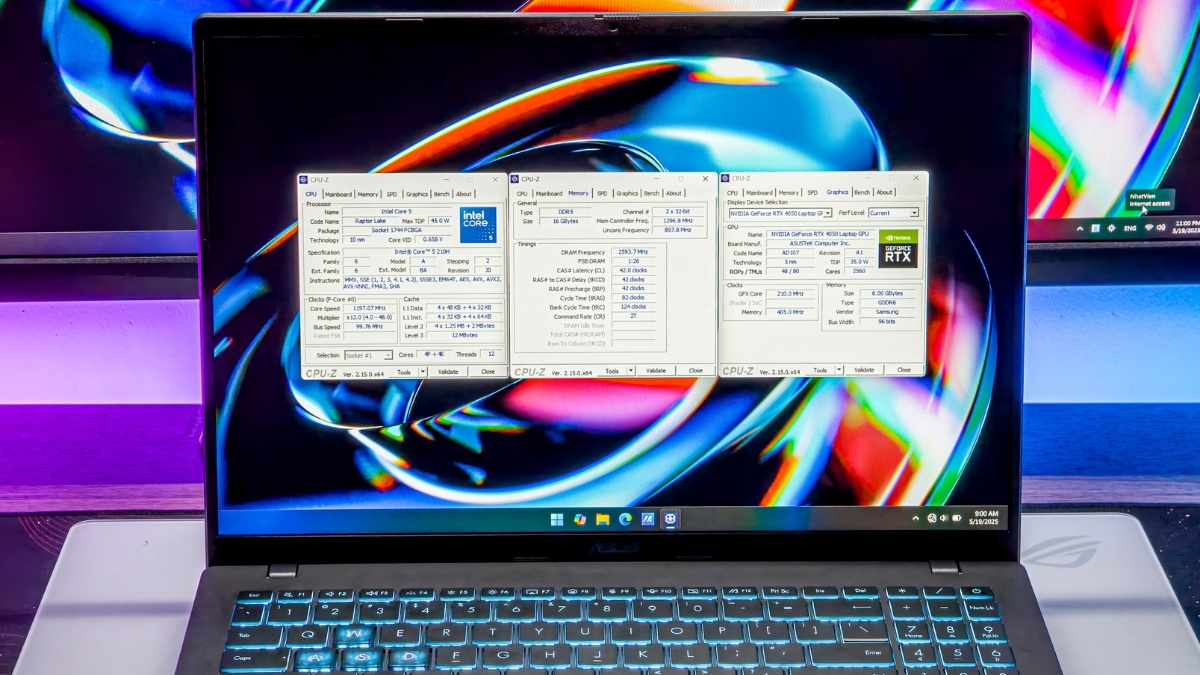Image resolution: width=1200 pixels, height=675 pixels.
Task: Click the Uncore Frequency value 897.8 MHz
Action: [679, 230]
